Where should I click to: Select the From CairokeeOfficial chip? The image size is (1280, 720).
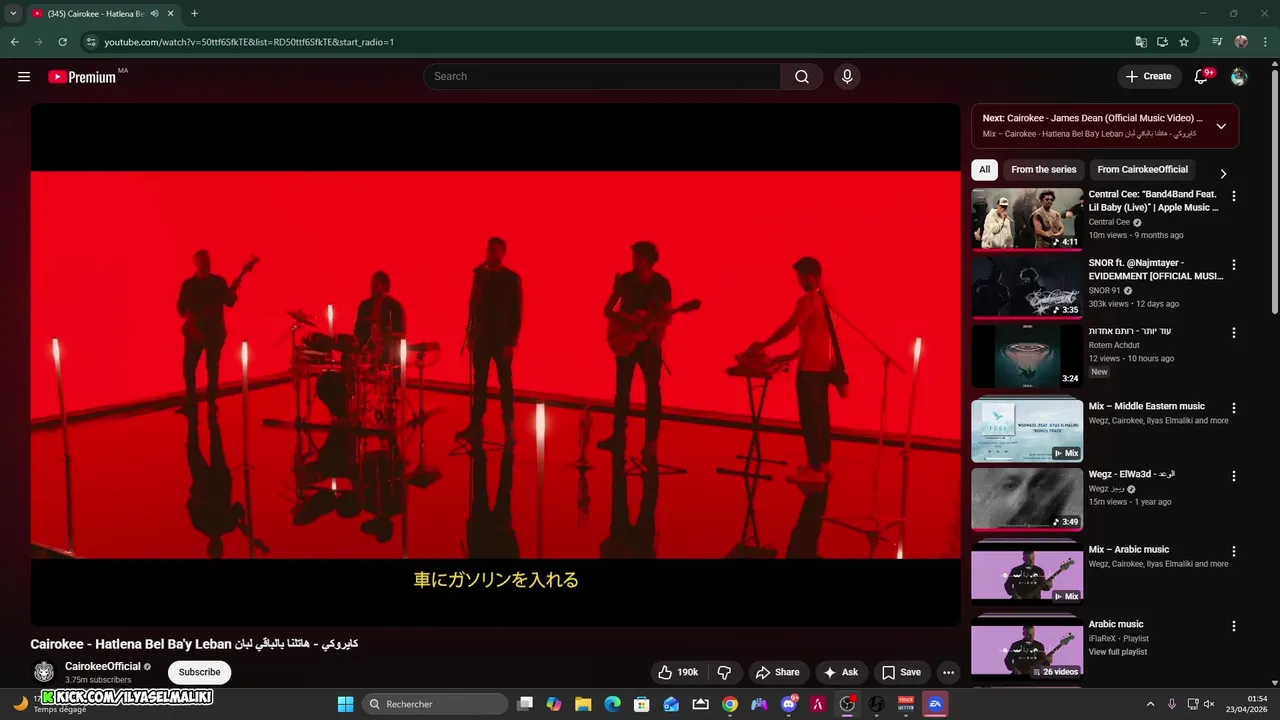pyautogui.click(x=1142, y=169)
